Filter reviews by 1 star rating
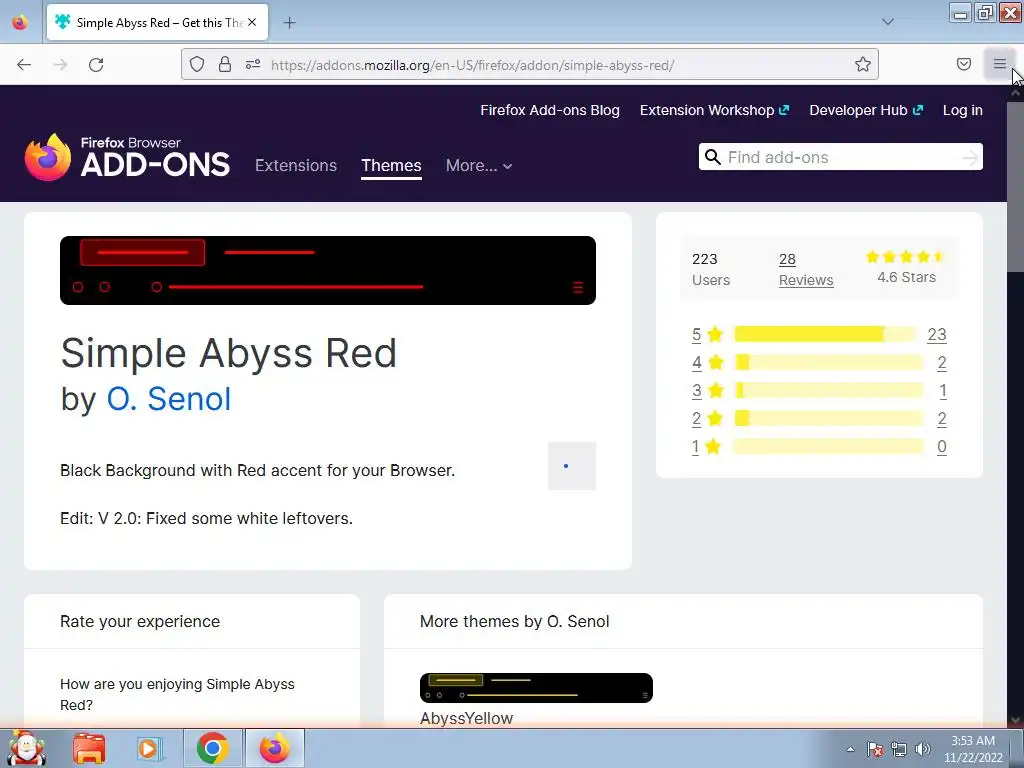Screen dimensions: 1024x768 707,447
